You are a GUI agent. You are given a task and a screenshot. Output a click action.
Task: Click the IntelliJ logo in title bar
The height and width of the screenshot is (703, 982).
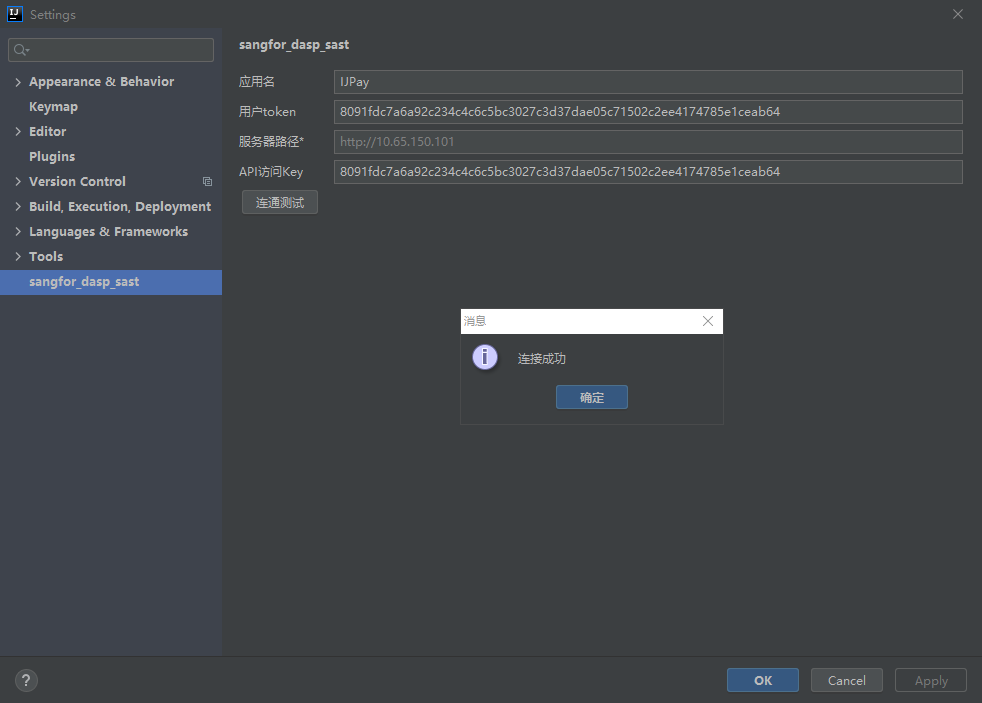[15, 14]
